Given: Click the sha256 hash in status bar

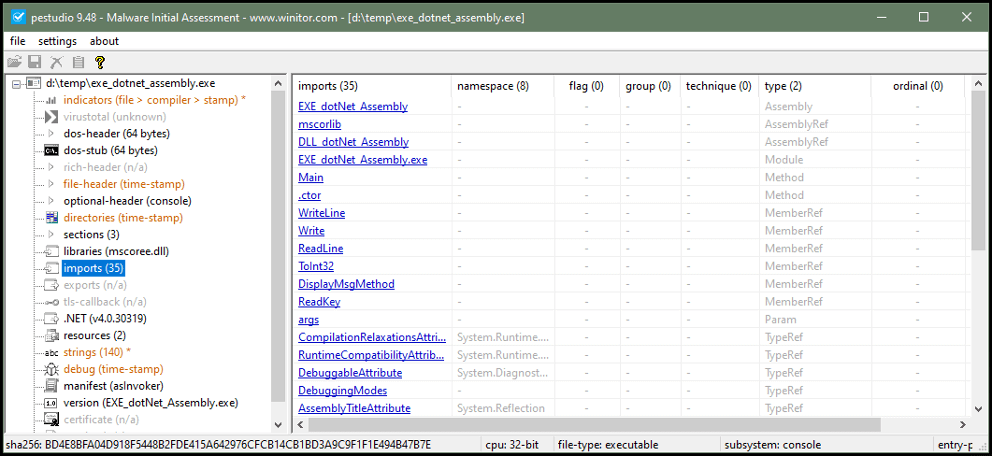Looking at the screenshot, I should pos(218,445).
